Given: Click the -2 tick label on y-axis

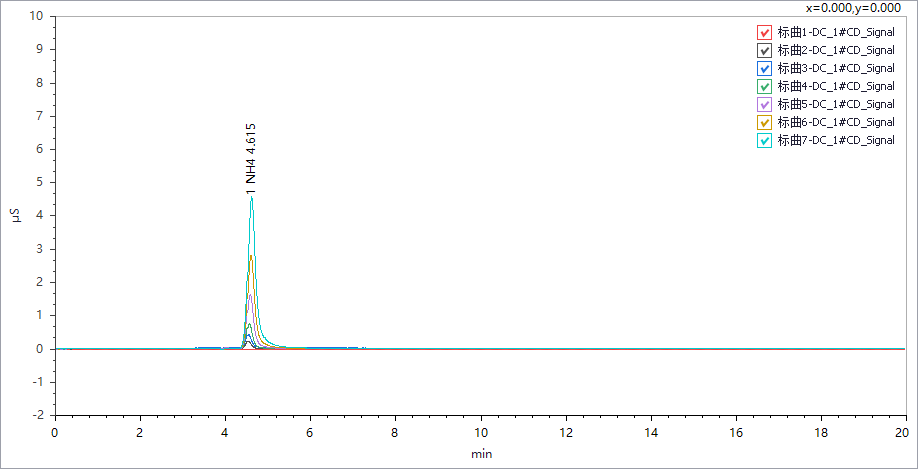Looking at the screenshot, I should (x=38, y=415).
